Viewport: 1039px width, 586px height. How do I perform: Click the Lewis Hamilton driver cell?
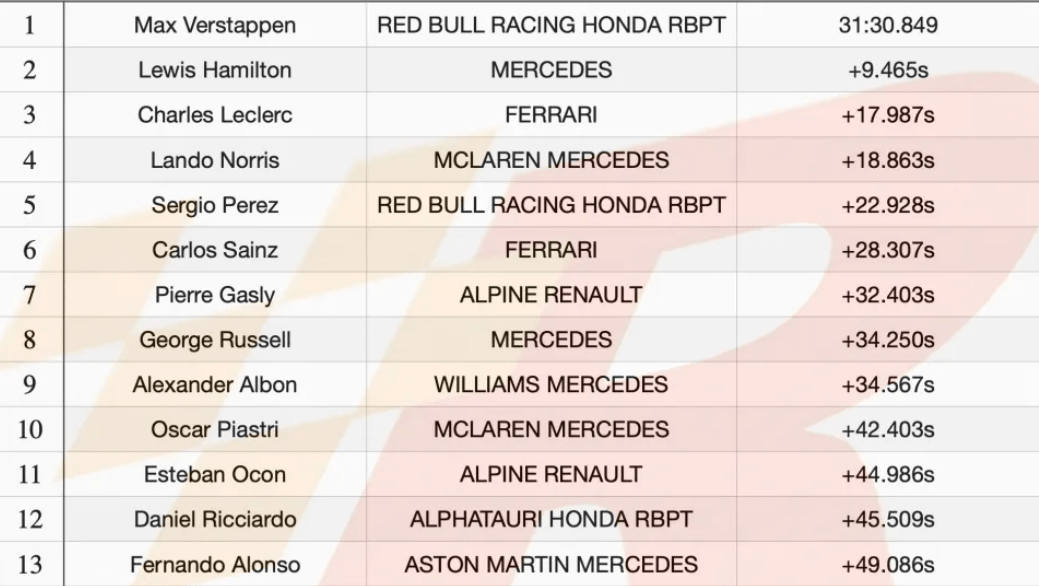click(215, 70)
